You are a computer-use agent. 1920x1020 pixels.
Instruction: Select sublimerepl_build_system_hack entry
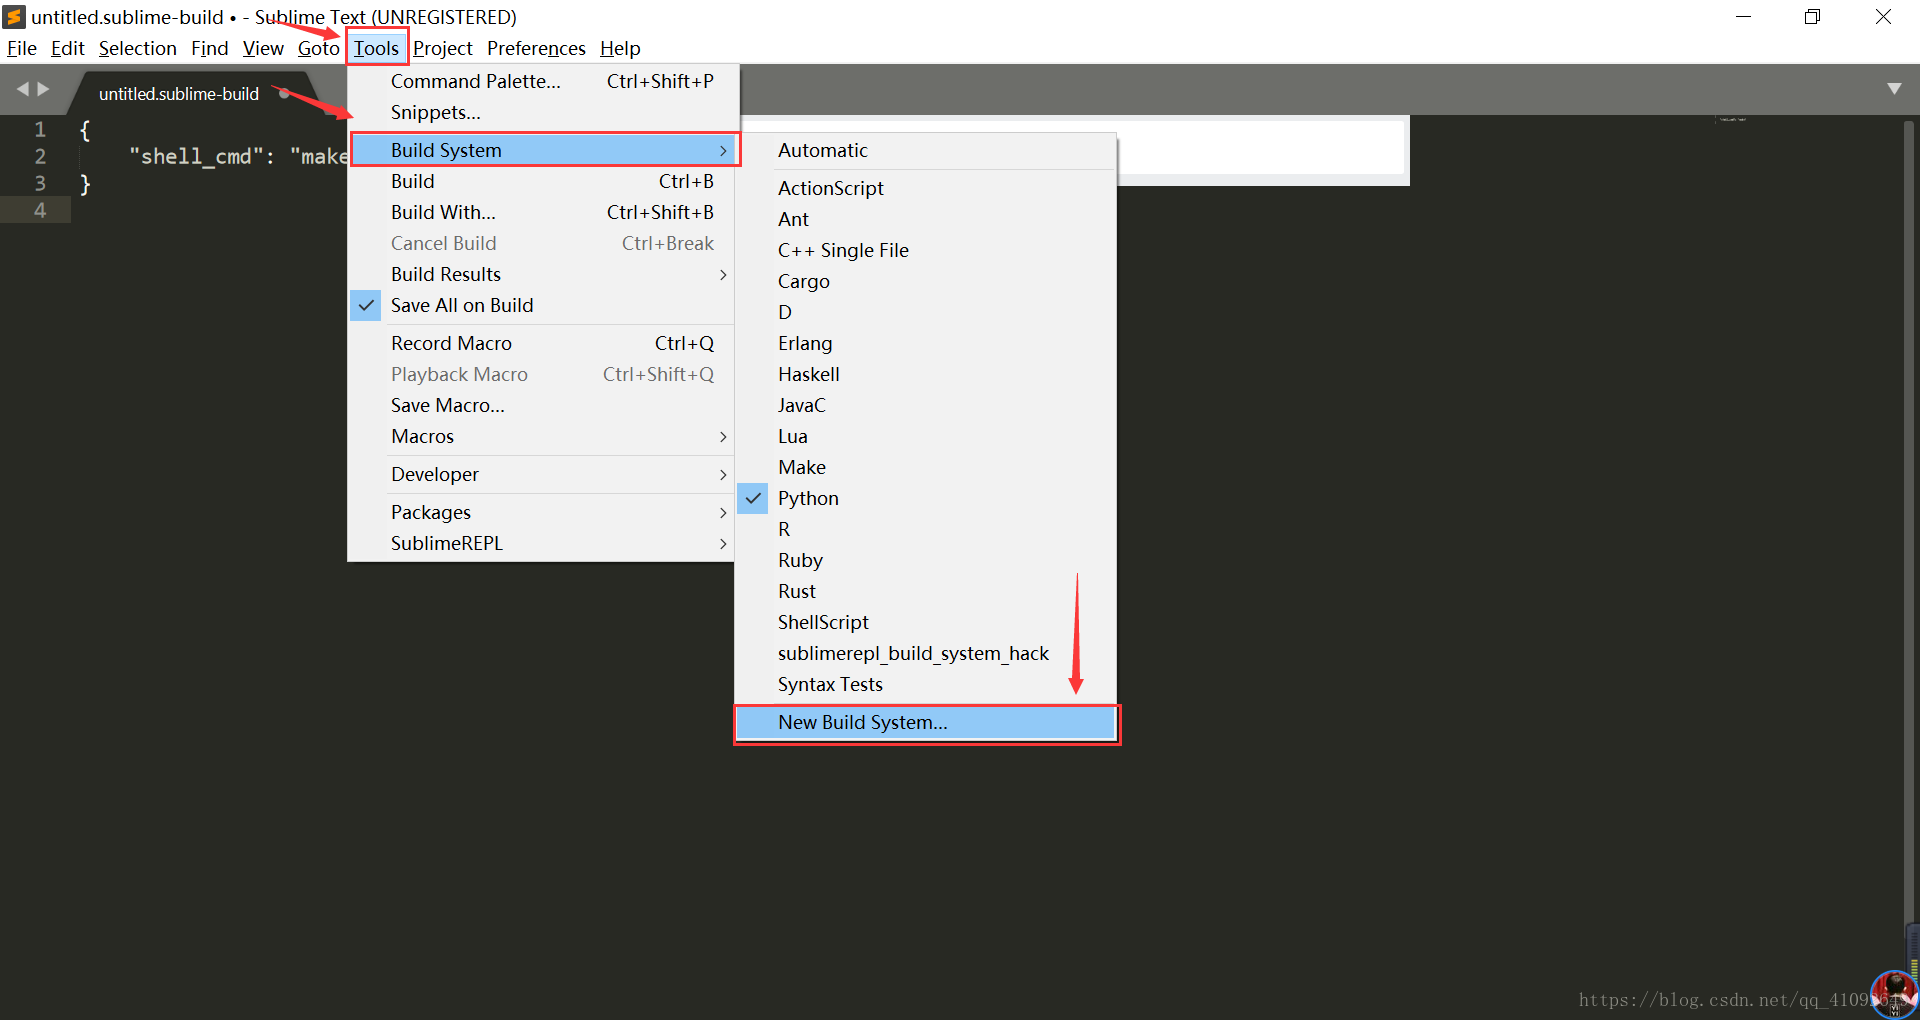(x=926, y=653)
